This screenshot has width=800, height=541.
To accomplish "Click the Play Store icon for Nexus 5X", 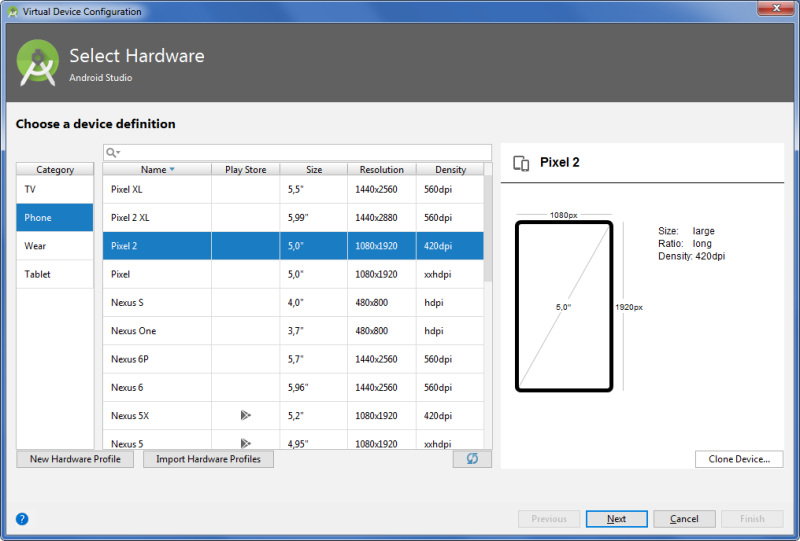I will point(245,415).
